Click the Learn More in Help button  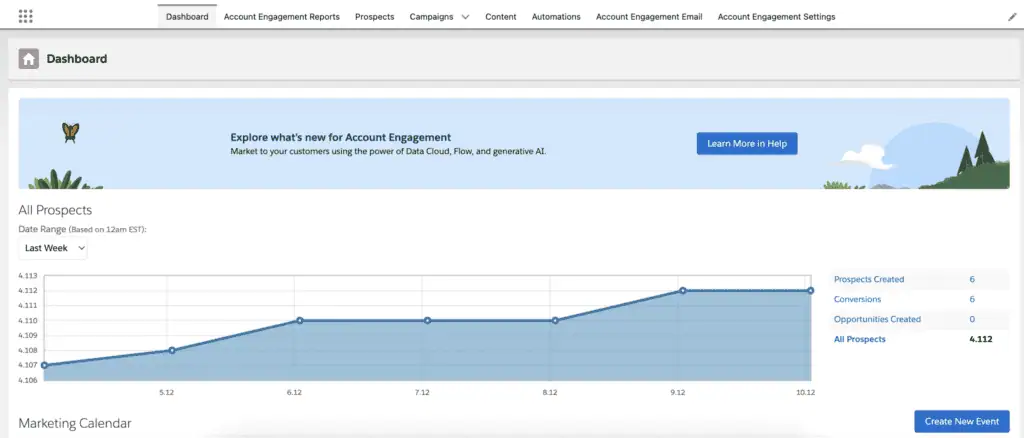pos(747,144)
